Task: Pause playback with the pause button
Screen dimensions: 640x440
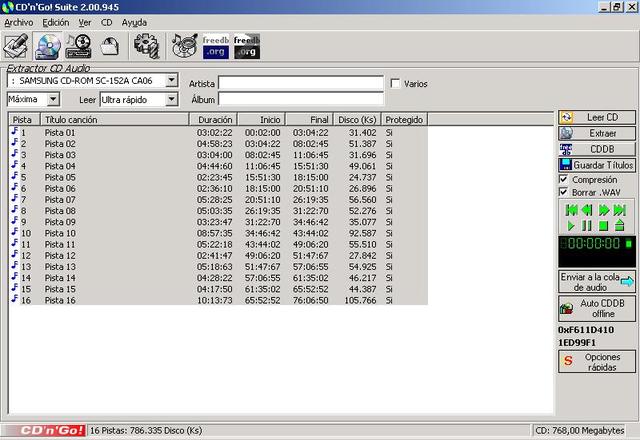Action: pyautogui.click(x=587, y=226)
